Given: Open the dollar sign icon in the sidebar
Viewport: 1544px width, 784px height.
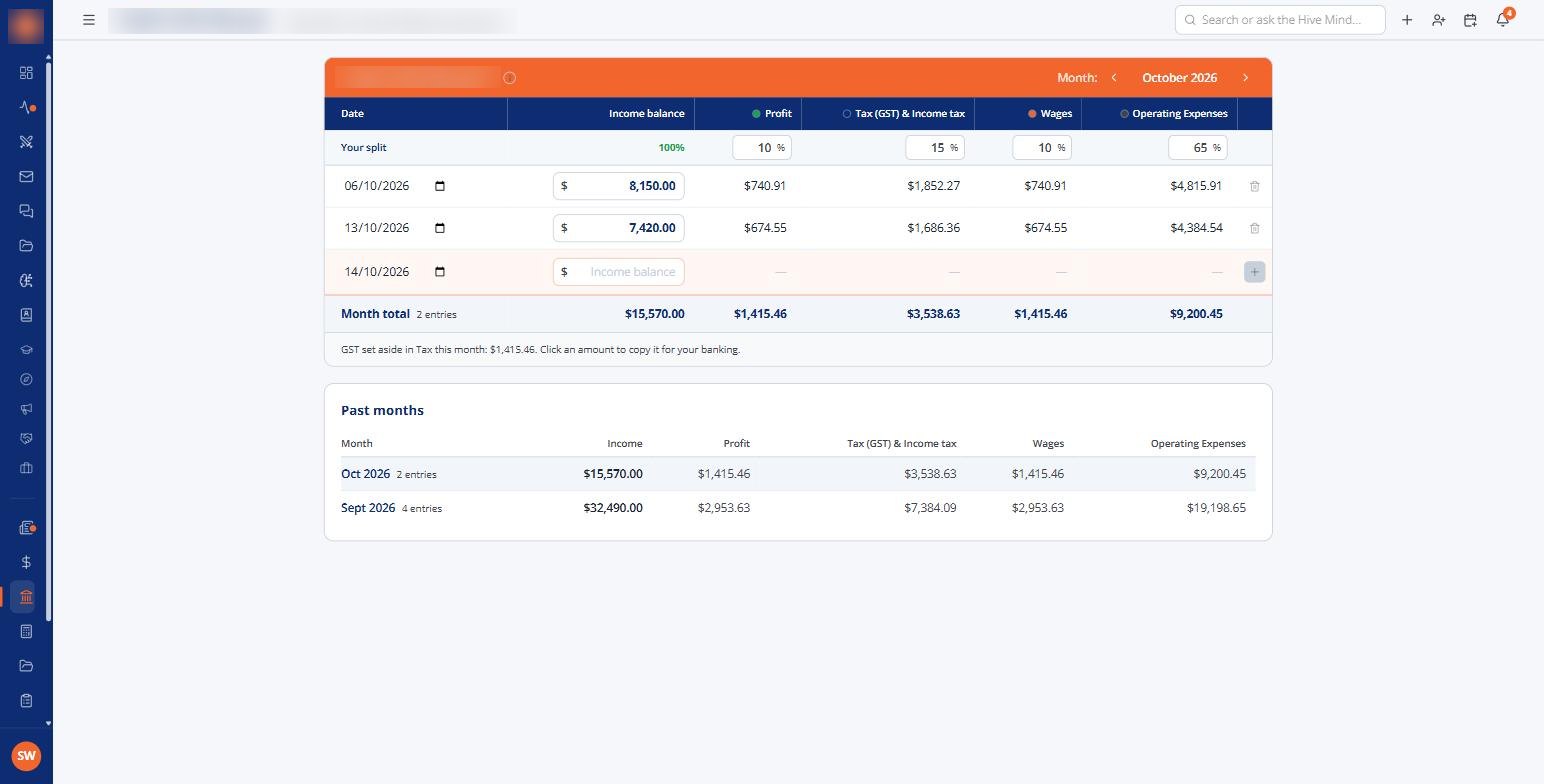Looking at the screenshot, I should click(26, 562).
